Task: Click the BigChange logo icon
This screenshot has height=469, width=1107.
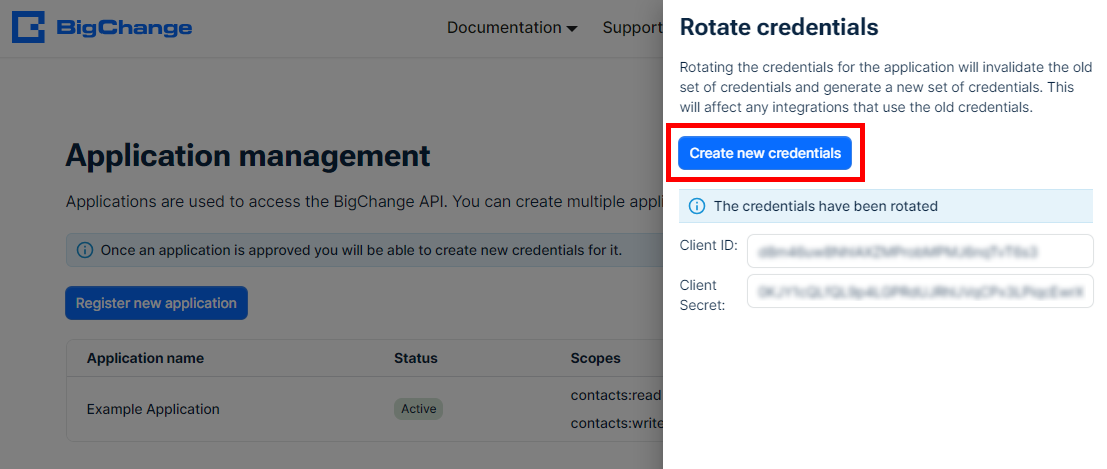Action: pos(28,28)
